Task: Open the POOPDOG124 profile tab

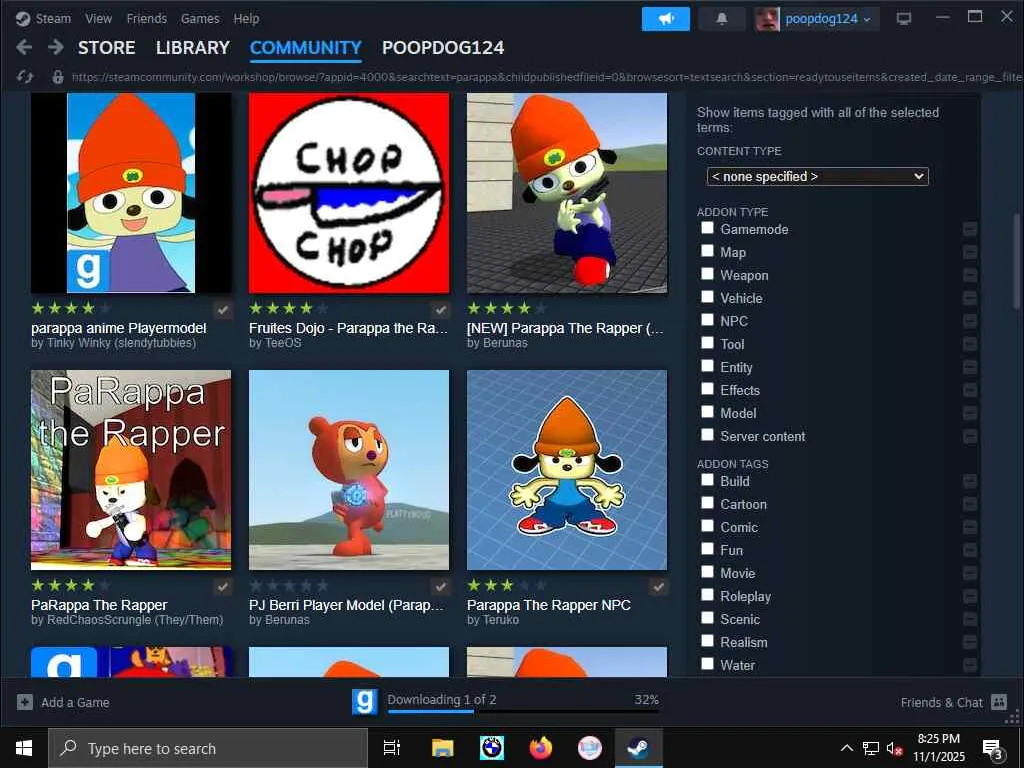Action: (x=443, y=48)
